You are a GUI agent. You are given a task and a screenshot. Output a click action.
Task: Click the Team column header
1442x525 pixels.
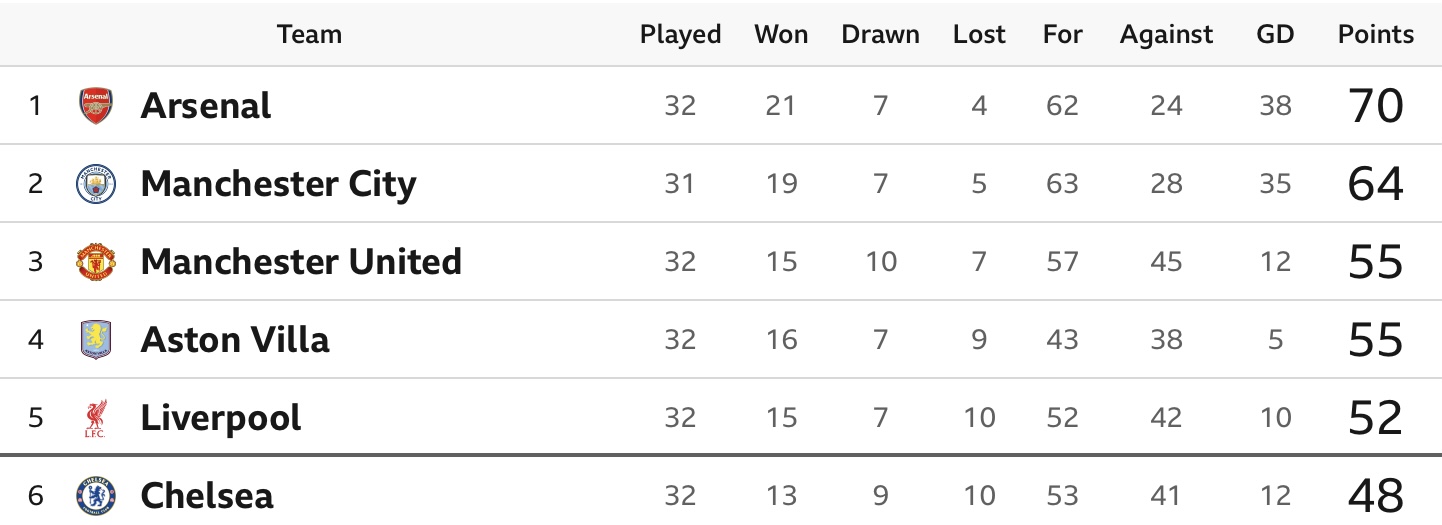point(309,34)
